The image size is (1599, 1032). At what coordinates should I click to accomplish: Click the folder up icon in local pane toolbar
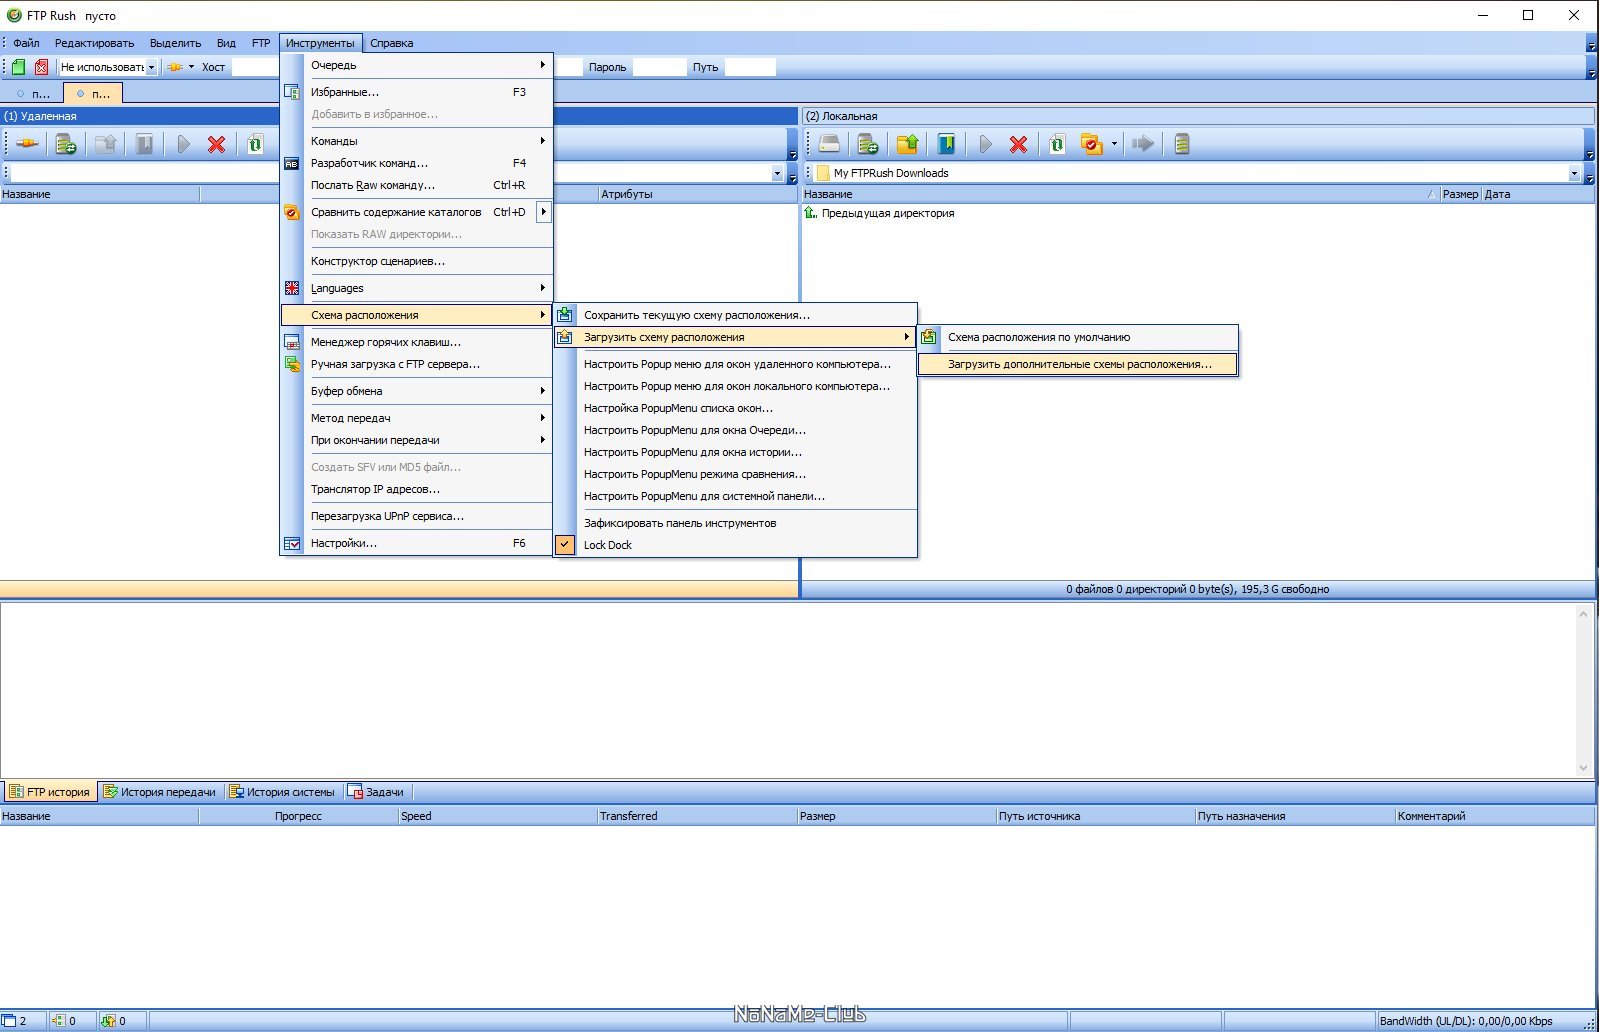907,144
